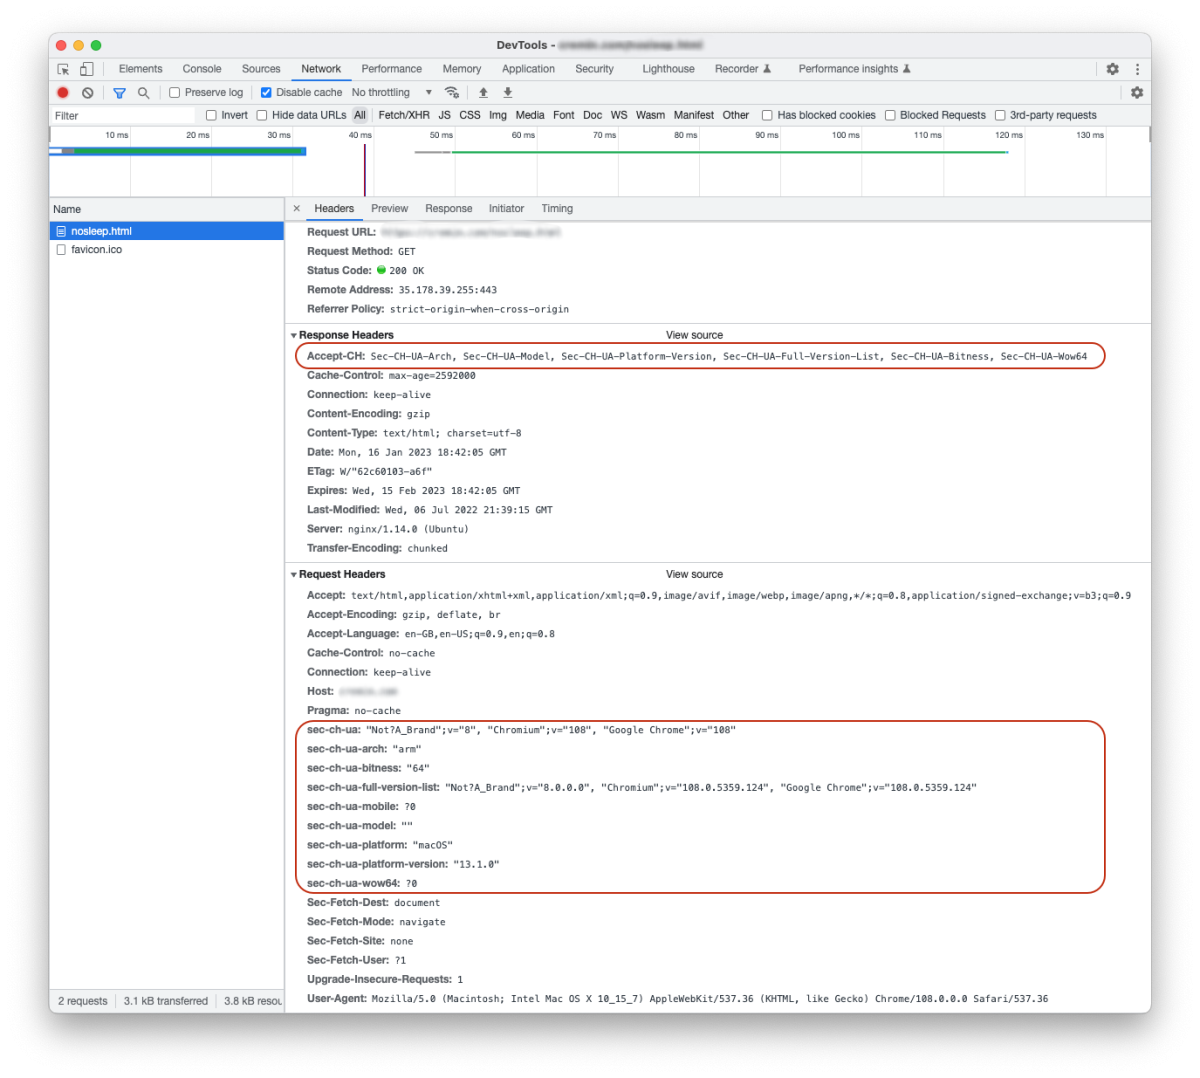
Task: Collapse the Request Headers section
Action: coord(294,574)
